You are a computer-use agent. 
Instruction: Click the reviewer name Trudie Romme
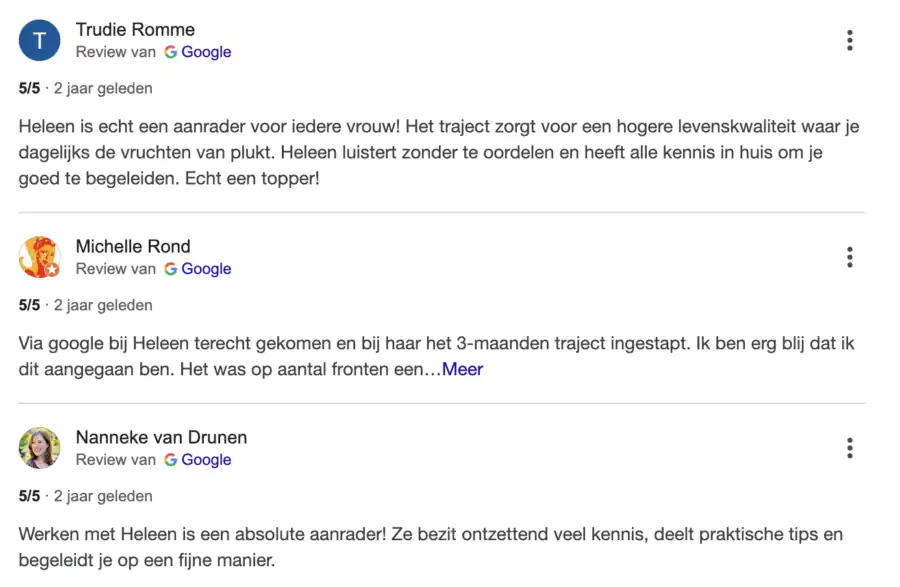coord(135,29)
